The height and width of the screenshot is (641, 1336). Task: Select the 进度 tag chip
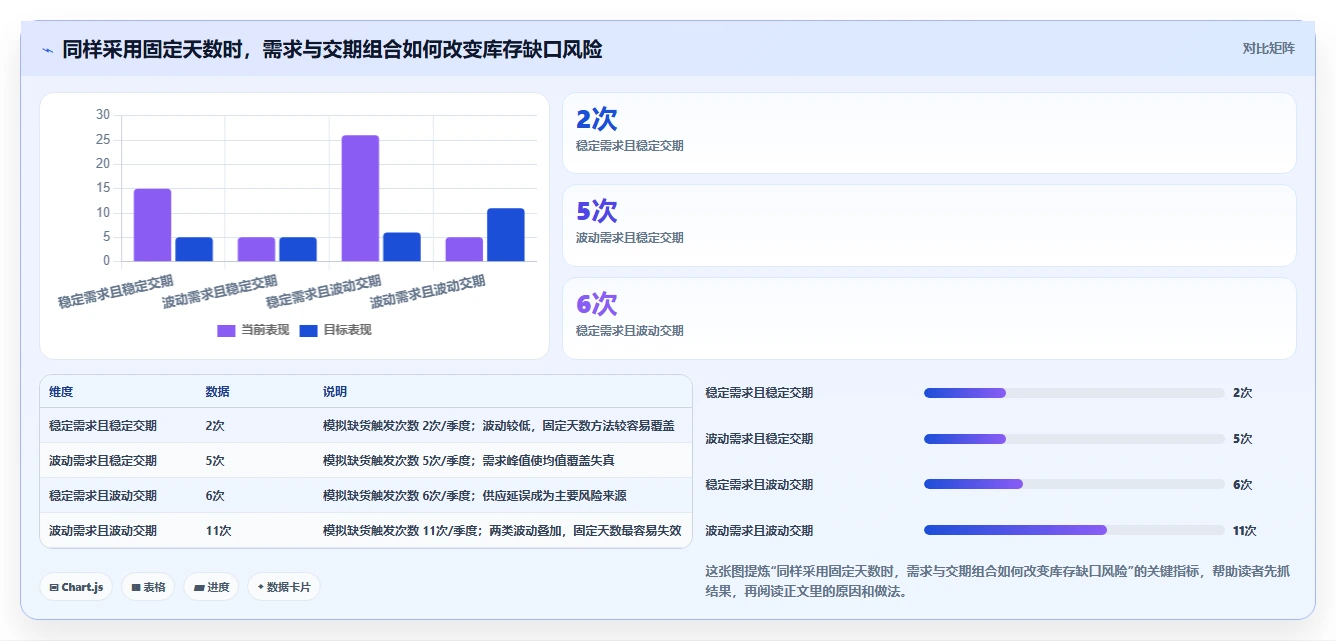click(x=211, y=587)
